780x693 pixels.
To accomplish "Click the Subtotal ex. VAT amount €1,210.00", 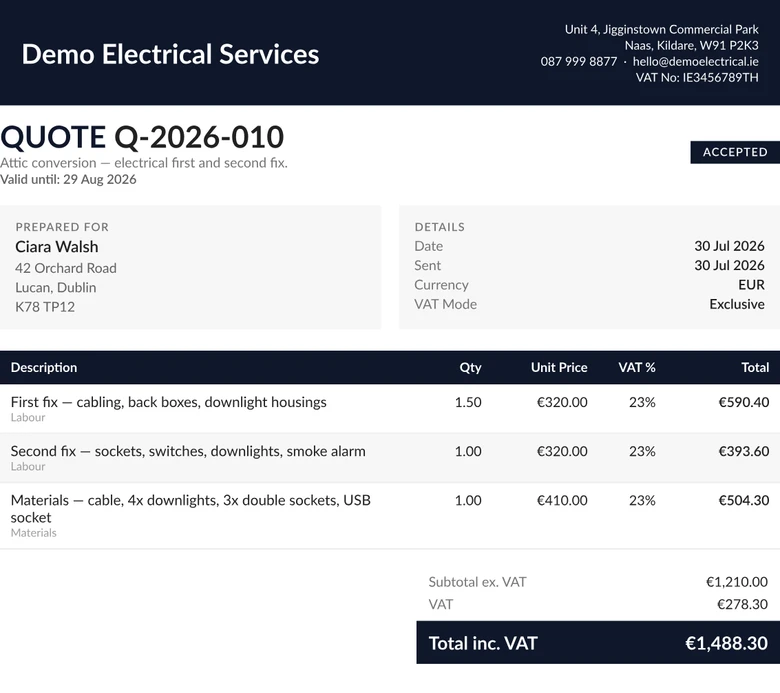I will (x=737, y=582).
